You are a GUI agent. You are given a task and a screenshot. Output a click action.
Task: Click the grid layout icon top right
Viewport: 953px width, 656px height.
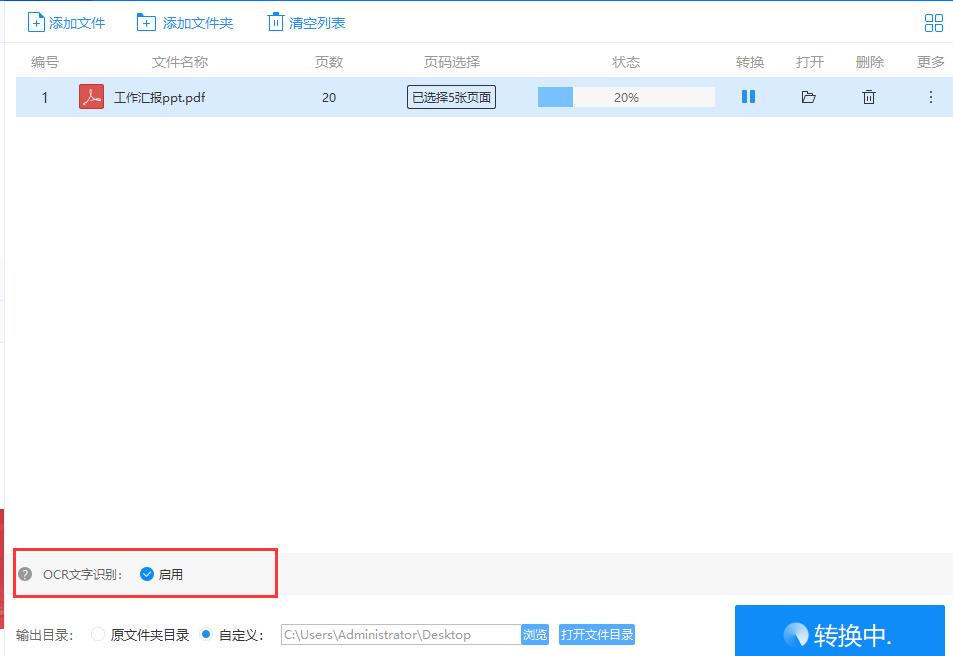(933, 22)
